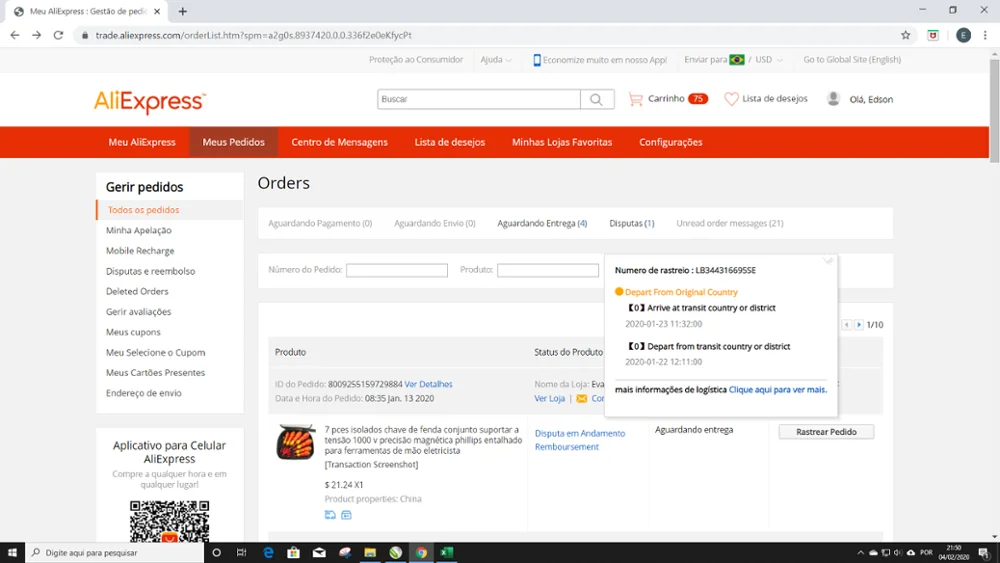Open the Ver Loja link
The height and width of the screenshot is (563, 1000).
point(549,398)
